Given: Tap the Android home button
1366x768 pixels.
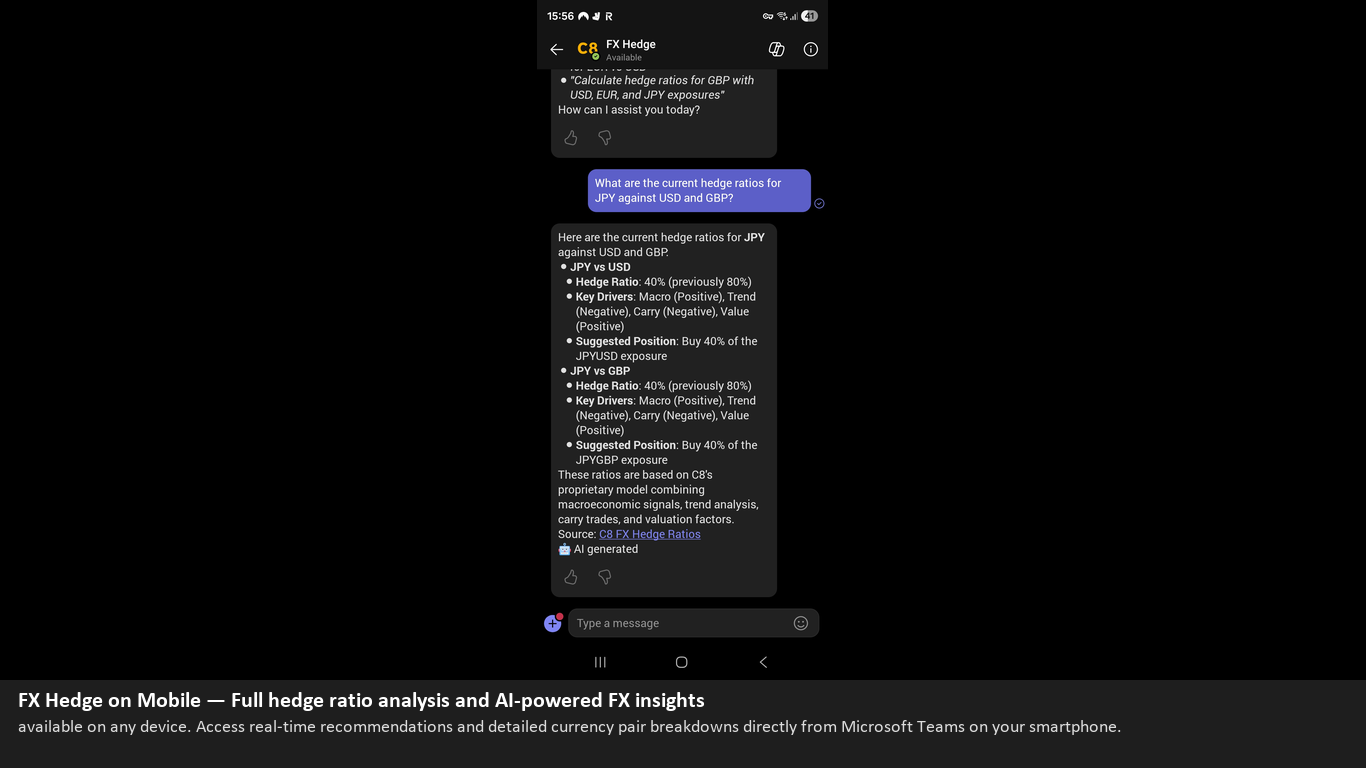Looking at the screenshot, I should coord(682,662).
